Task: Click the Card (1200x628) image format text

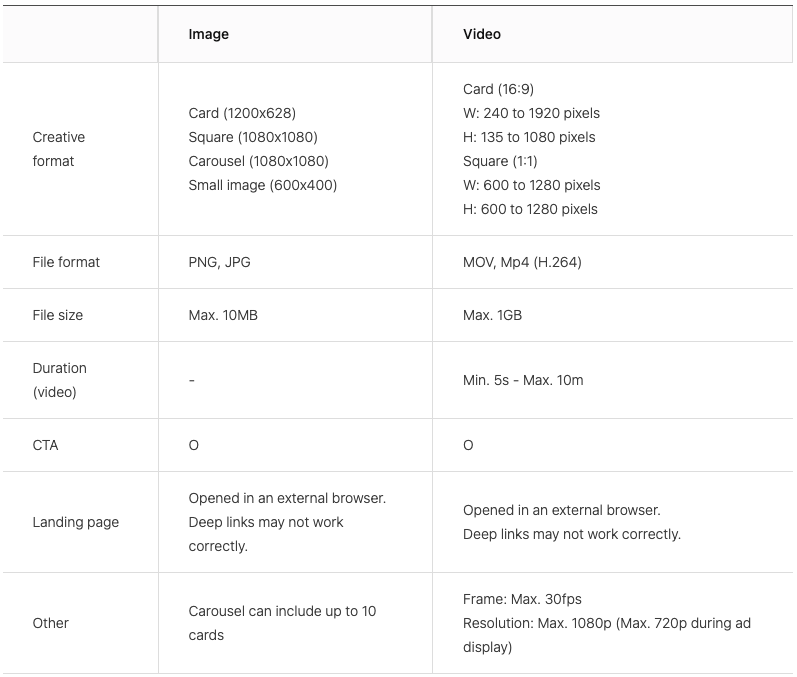Action: tap(242, 113)
